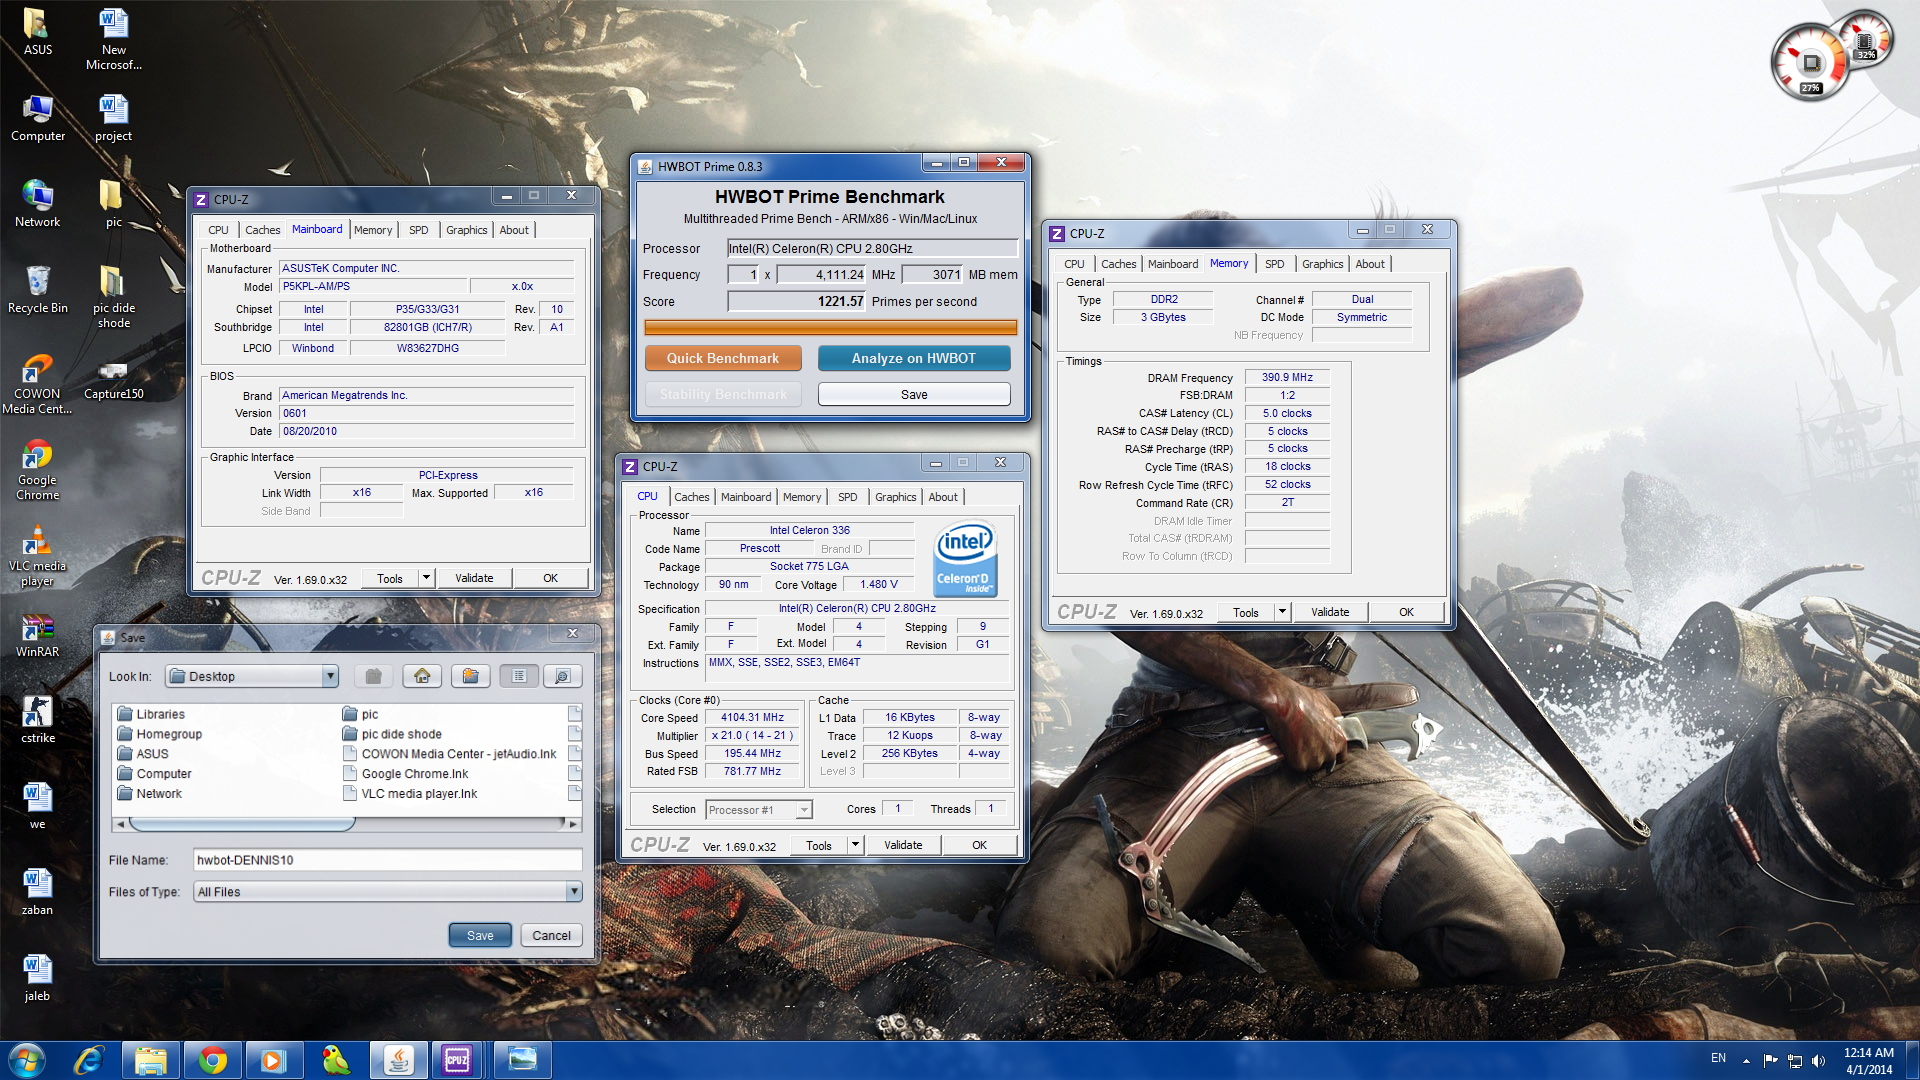Click the Intel Celeron D logo

tap(964, 560)
